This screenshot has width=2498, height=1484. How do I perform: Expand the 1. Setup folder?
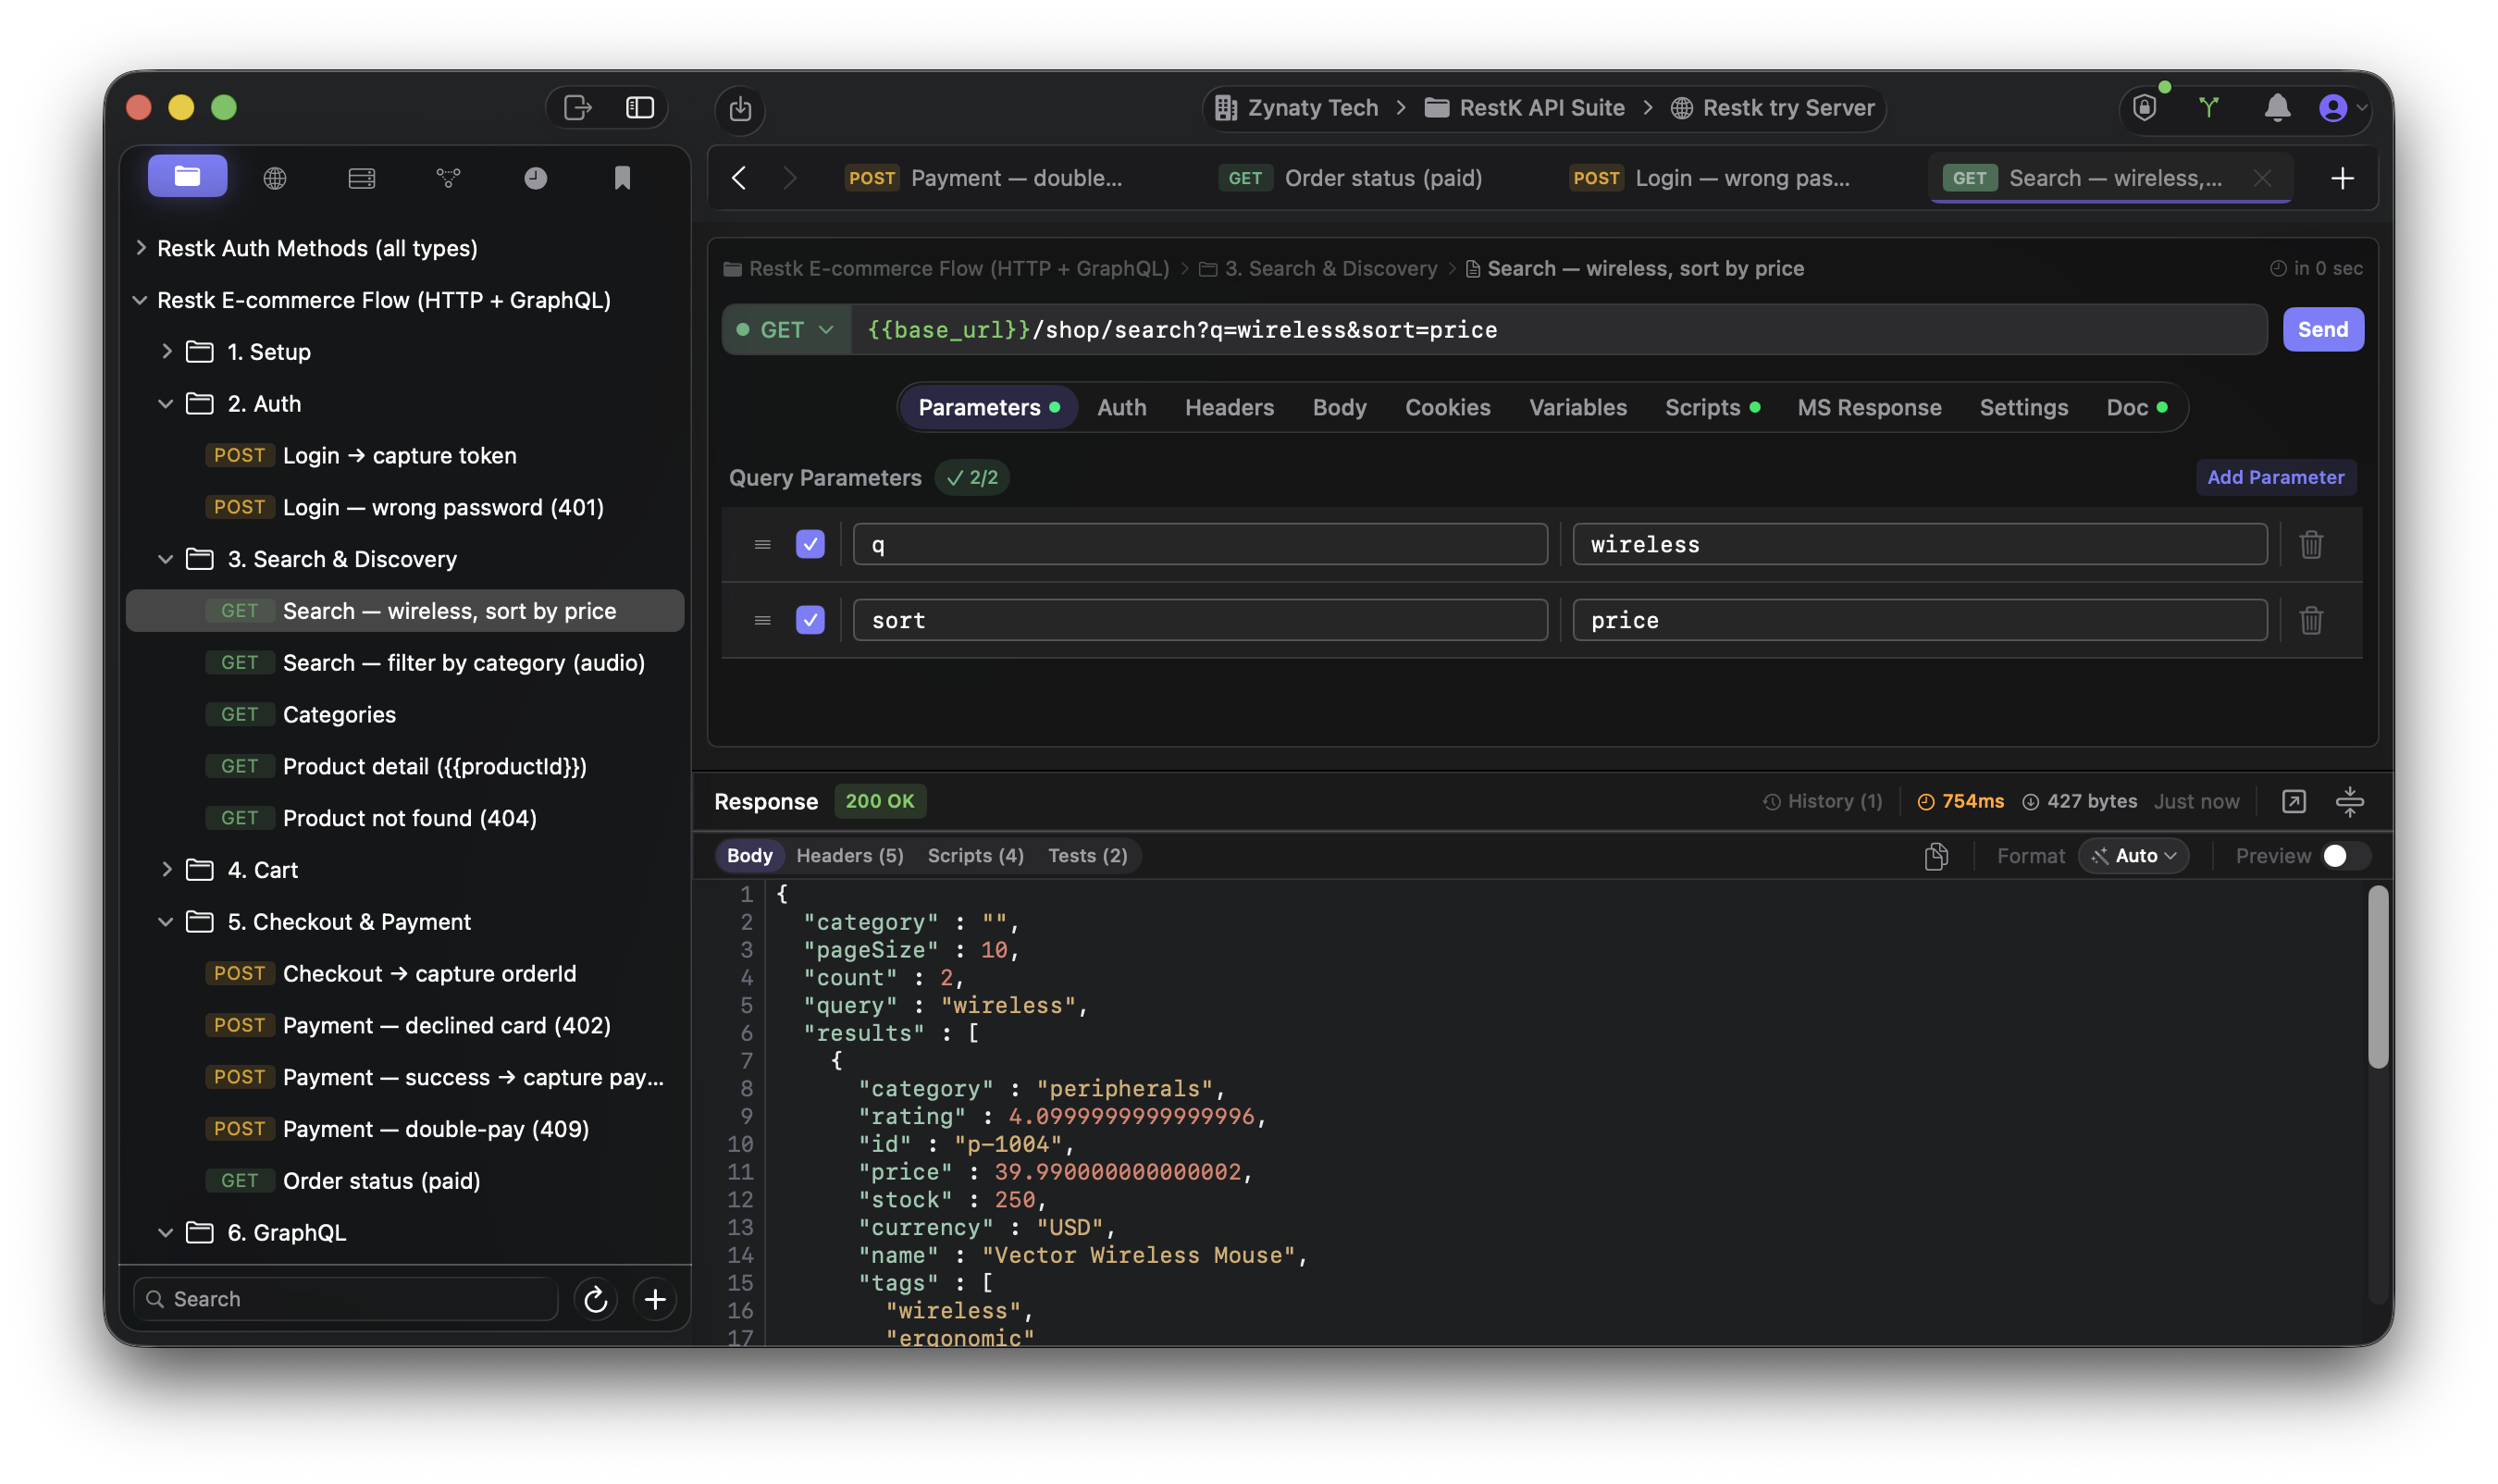point(166,351)
